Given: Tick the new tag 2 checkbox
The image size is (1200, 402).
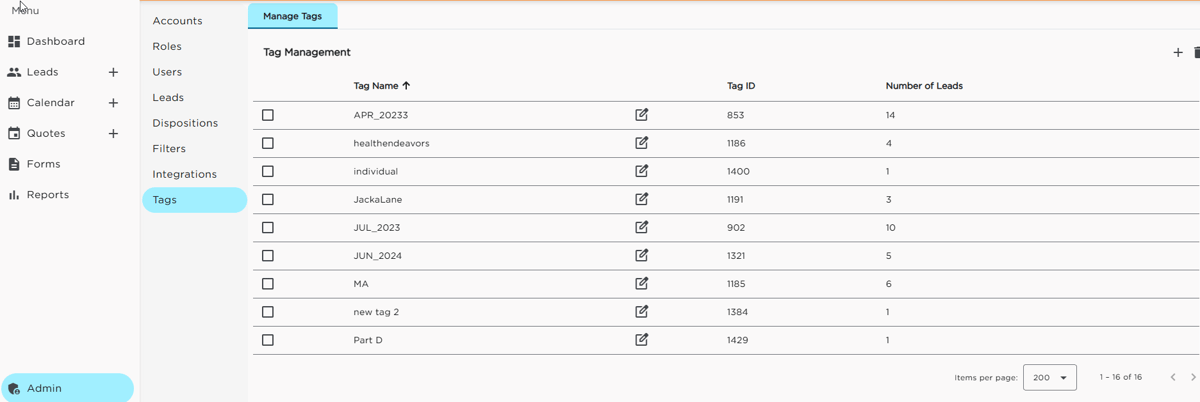Looking at the screenshot, I should click(x=268, y=311).
